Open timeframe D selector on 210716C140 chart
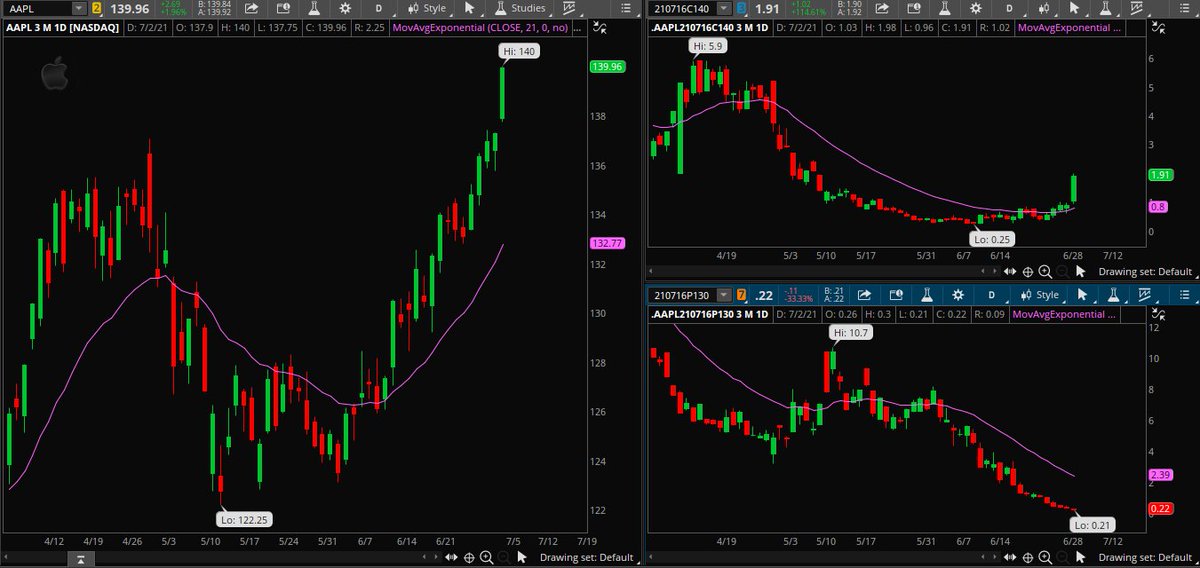Image resolution: width=1200 pixels, height=568 pixels. pos(1010,8)
